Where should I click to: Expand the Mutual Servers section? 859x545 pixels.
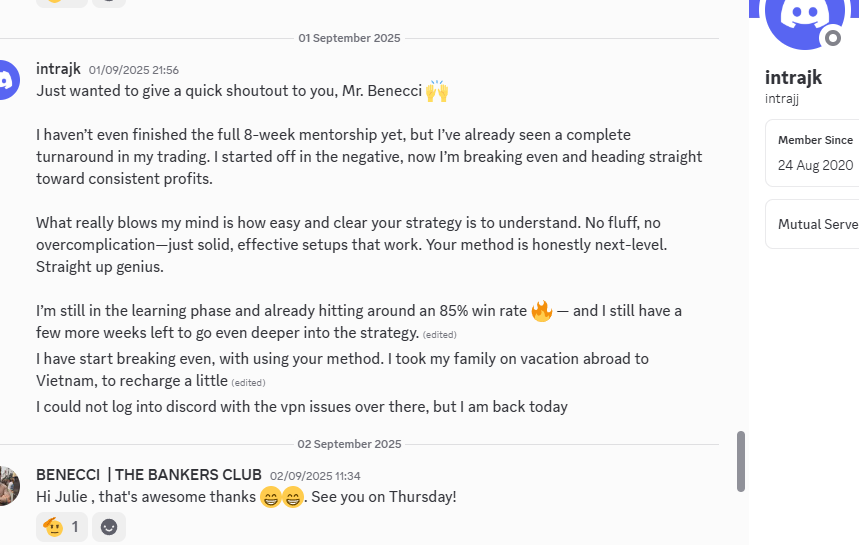click(x=812, y=224)
